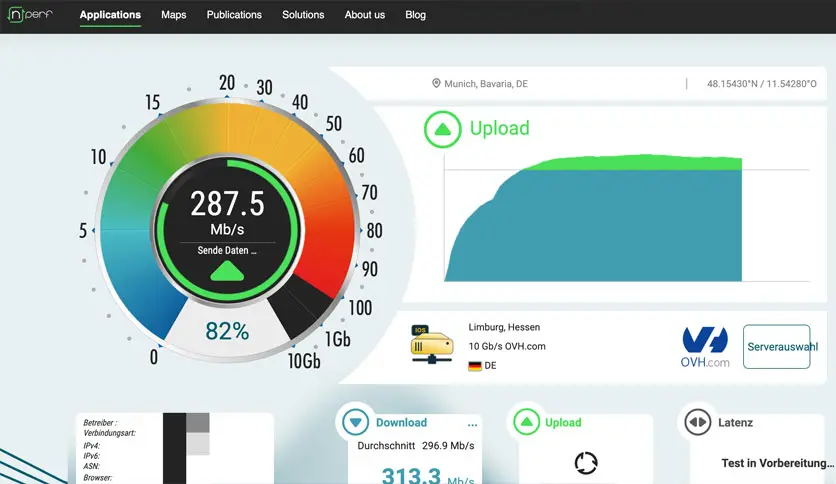
Task: Click the Upload loading spinner
Action: click(586, 463)
